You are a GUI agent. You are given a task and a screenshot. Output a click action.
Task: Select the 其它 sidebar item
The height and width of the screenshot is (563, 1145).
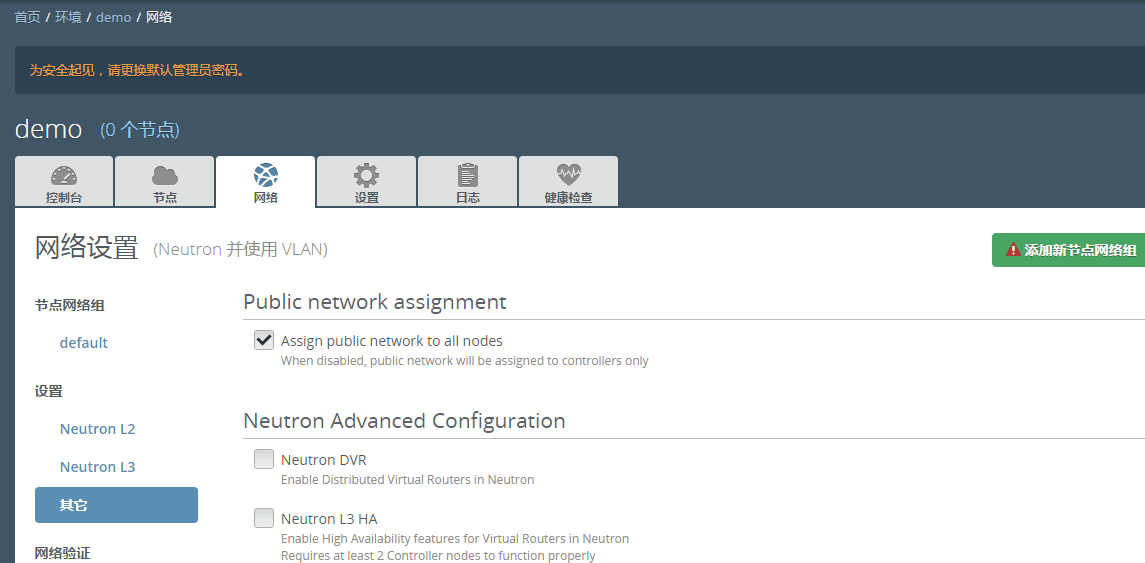(116, 505)
